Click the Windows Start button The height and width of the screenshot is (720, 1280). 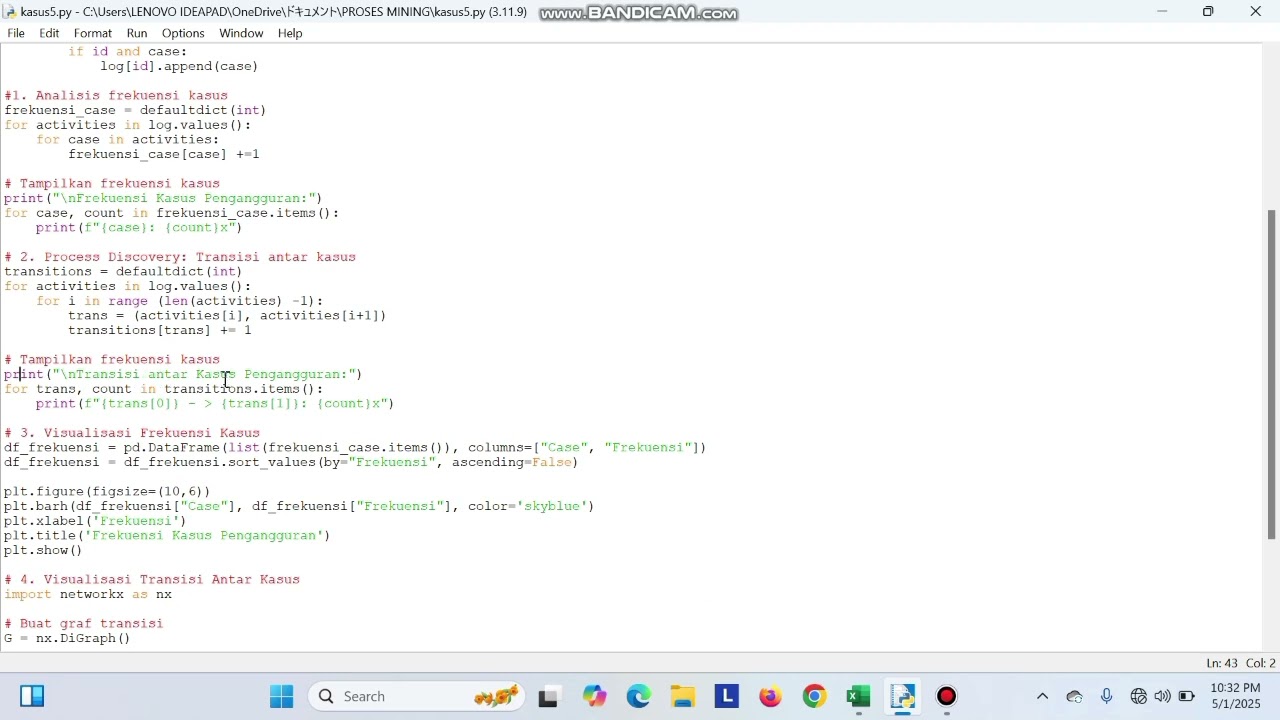(282, 696)
